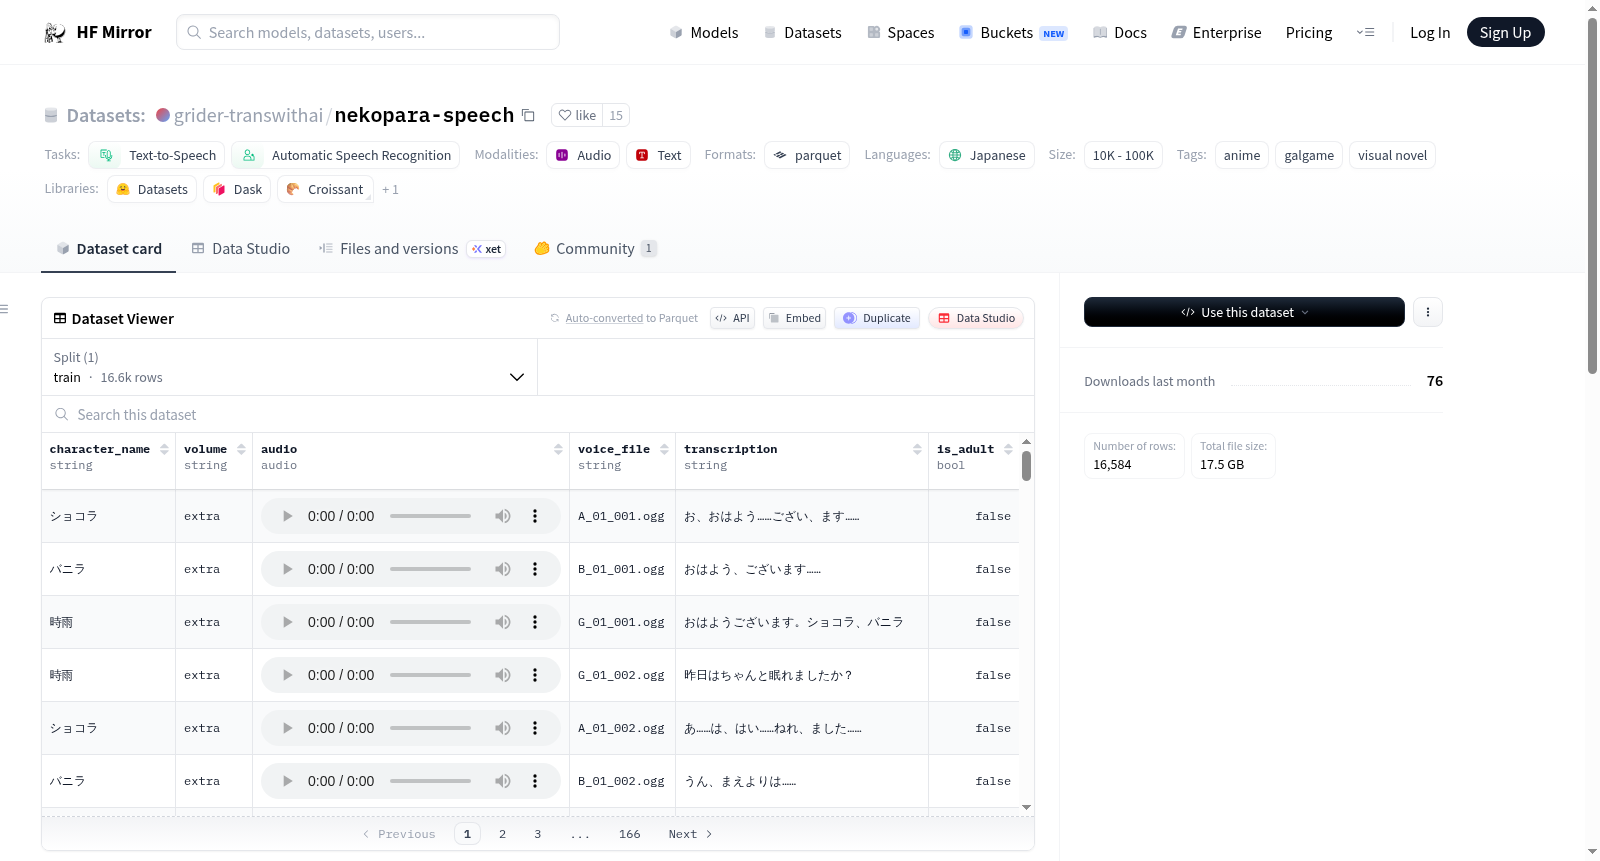
Task: Click the API button
Action: [x=732, y=318]
